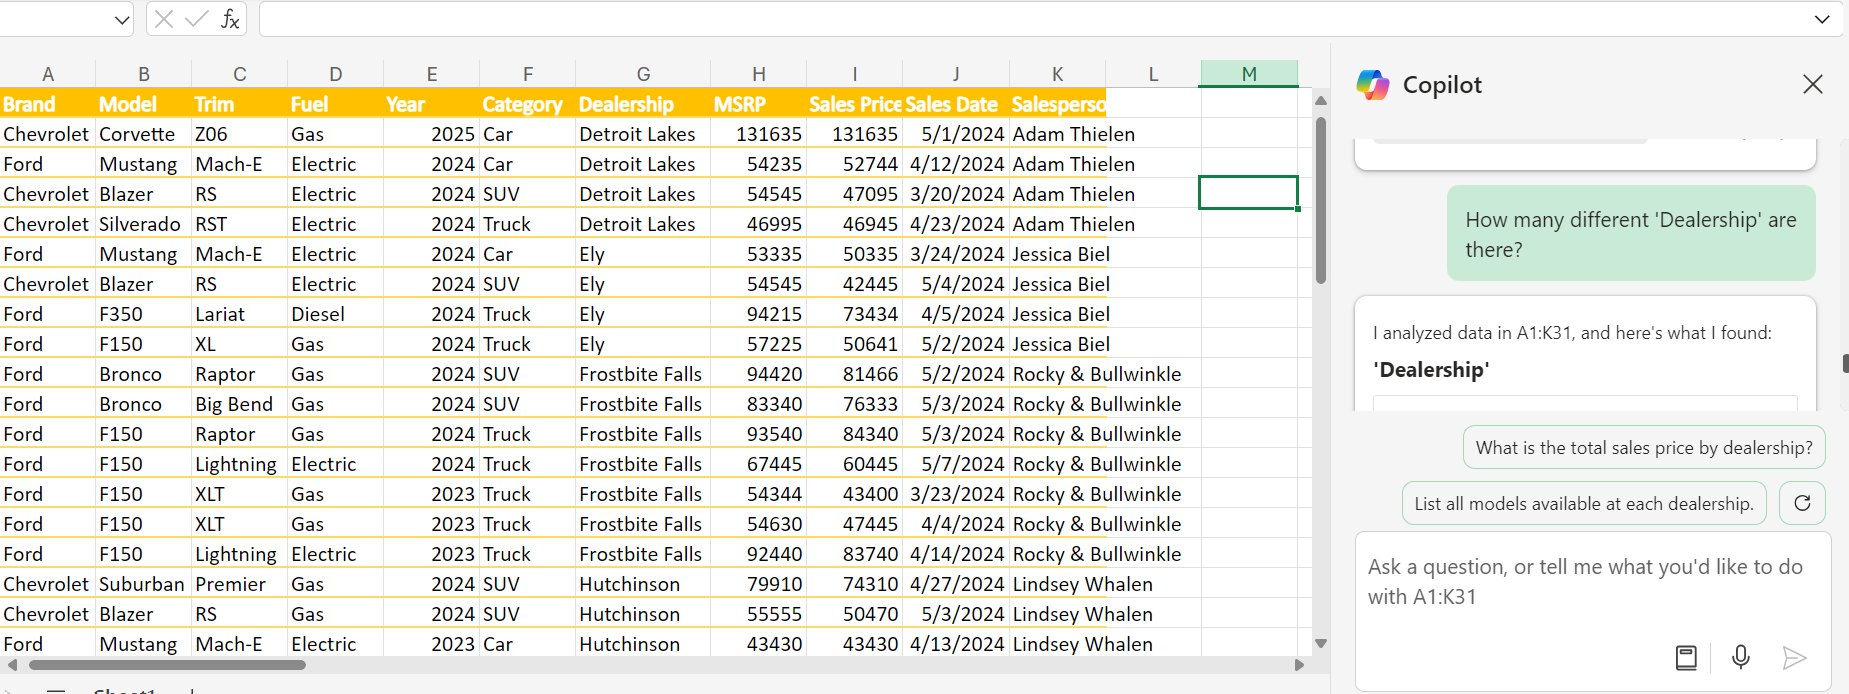The image size is (1849, 694).
Task: Click the 'Premier' trim cell
Action: pyautogui.click(x=240, y=584)
